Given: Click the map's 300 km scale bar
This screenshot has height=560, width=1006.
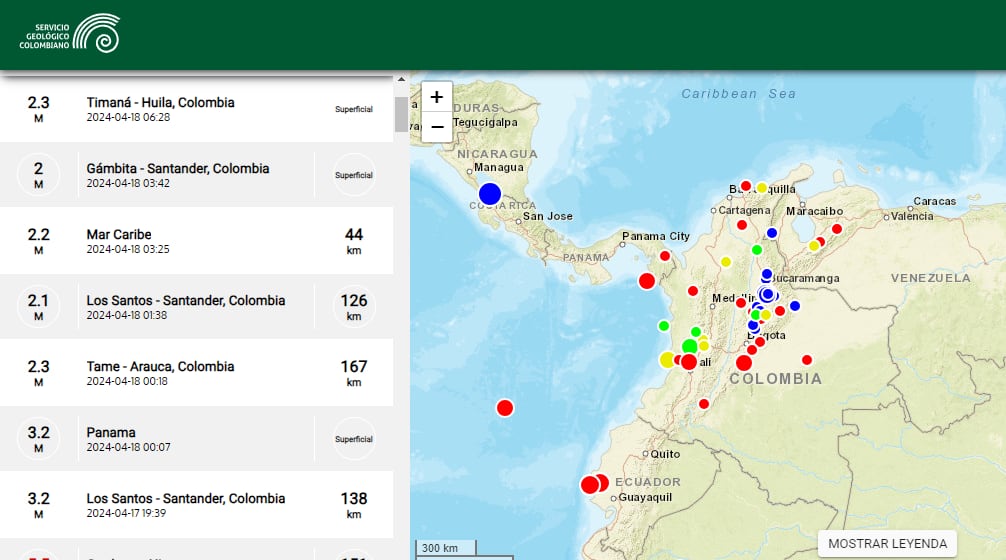Looking at the screenshot, I should pyautogui.click(x=446, y=548).
